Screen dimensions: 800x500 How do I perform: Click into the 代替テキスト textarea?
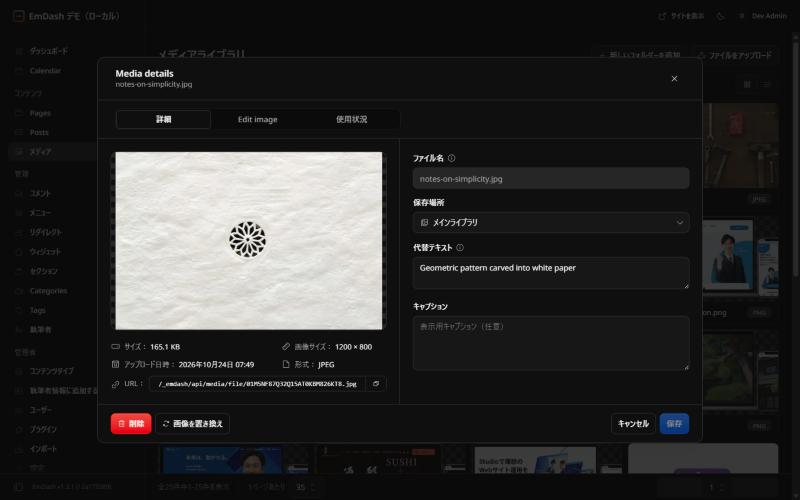551,273
